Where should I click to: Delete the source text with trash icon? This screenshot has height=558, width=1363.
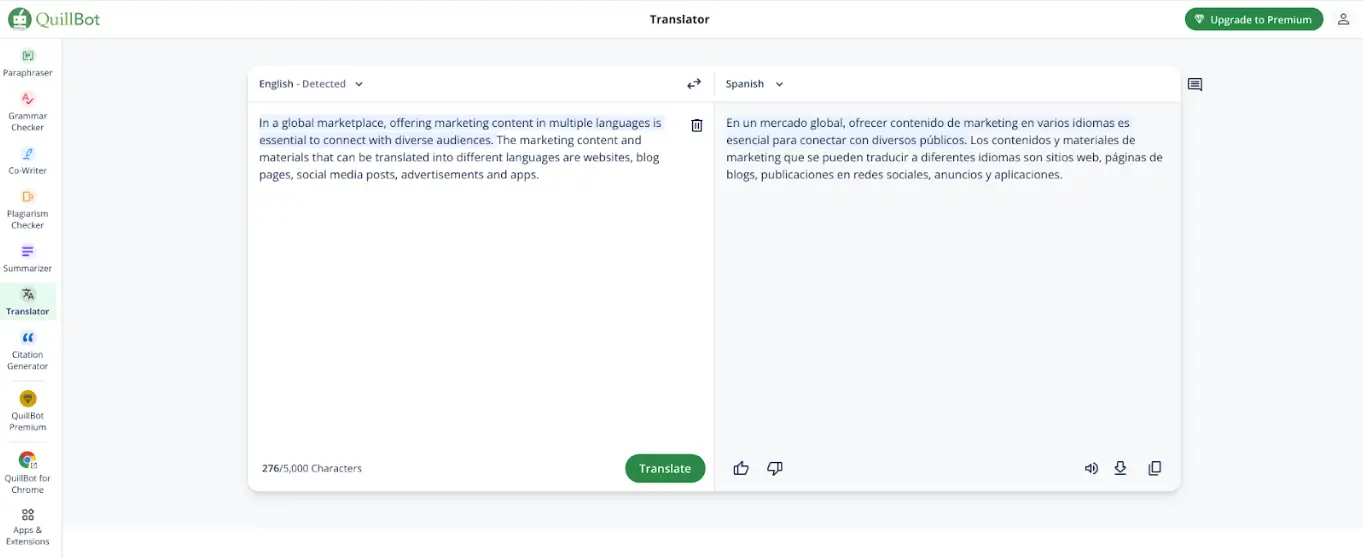pyautogui.click(x=697, y=125)
